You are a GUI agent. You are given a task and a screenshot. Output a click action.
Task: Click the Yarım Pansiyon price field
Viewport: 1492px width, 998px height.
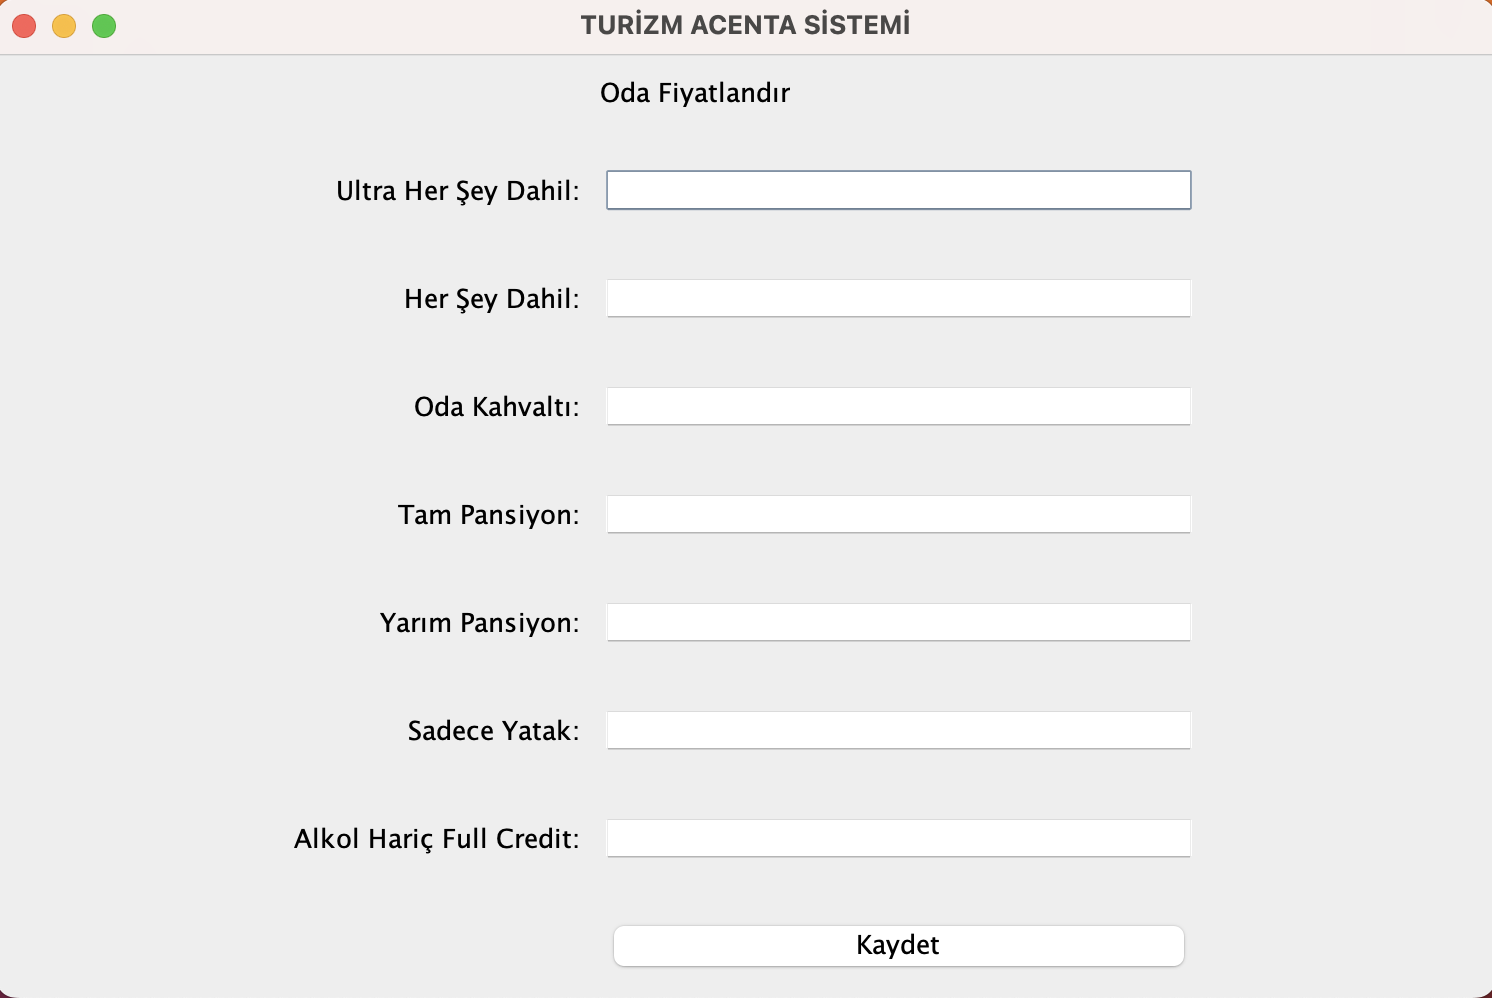pos(897,622)
